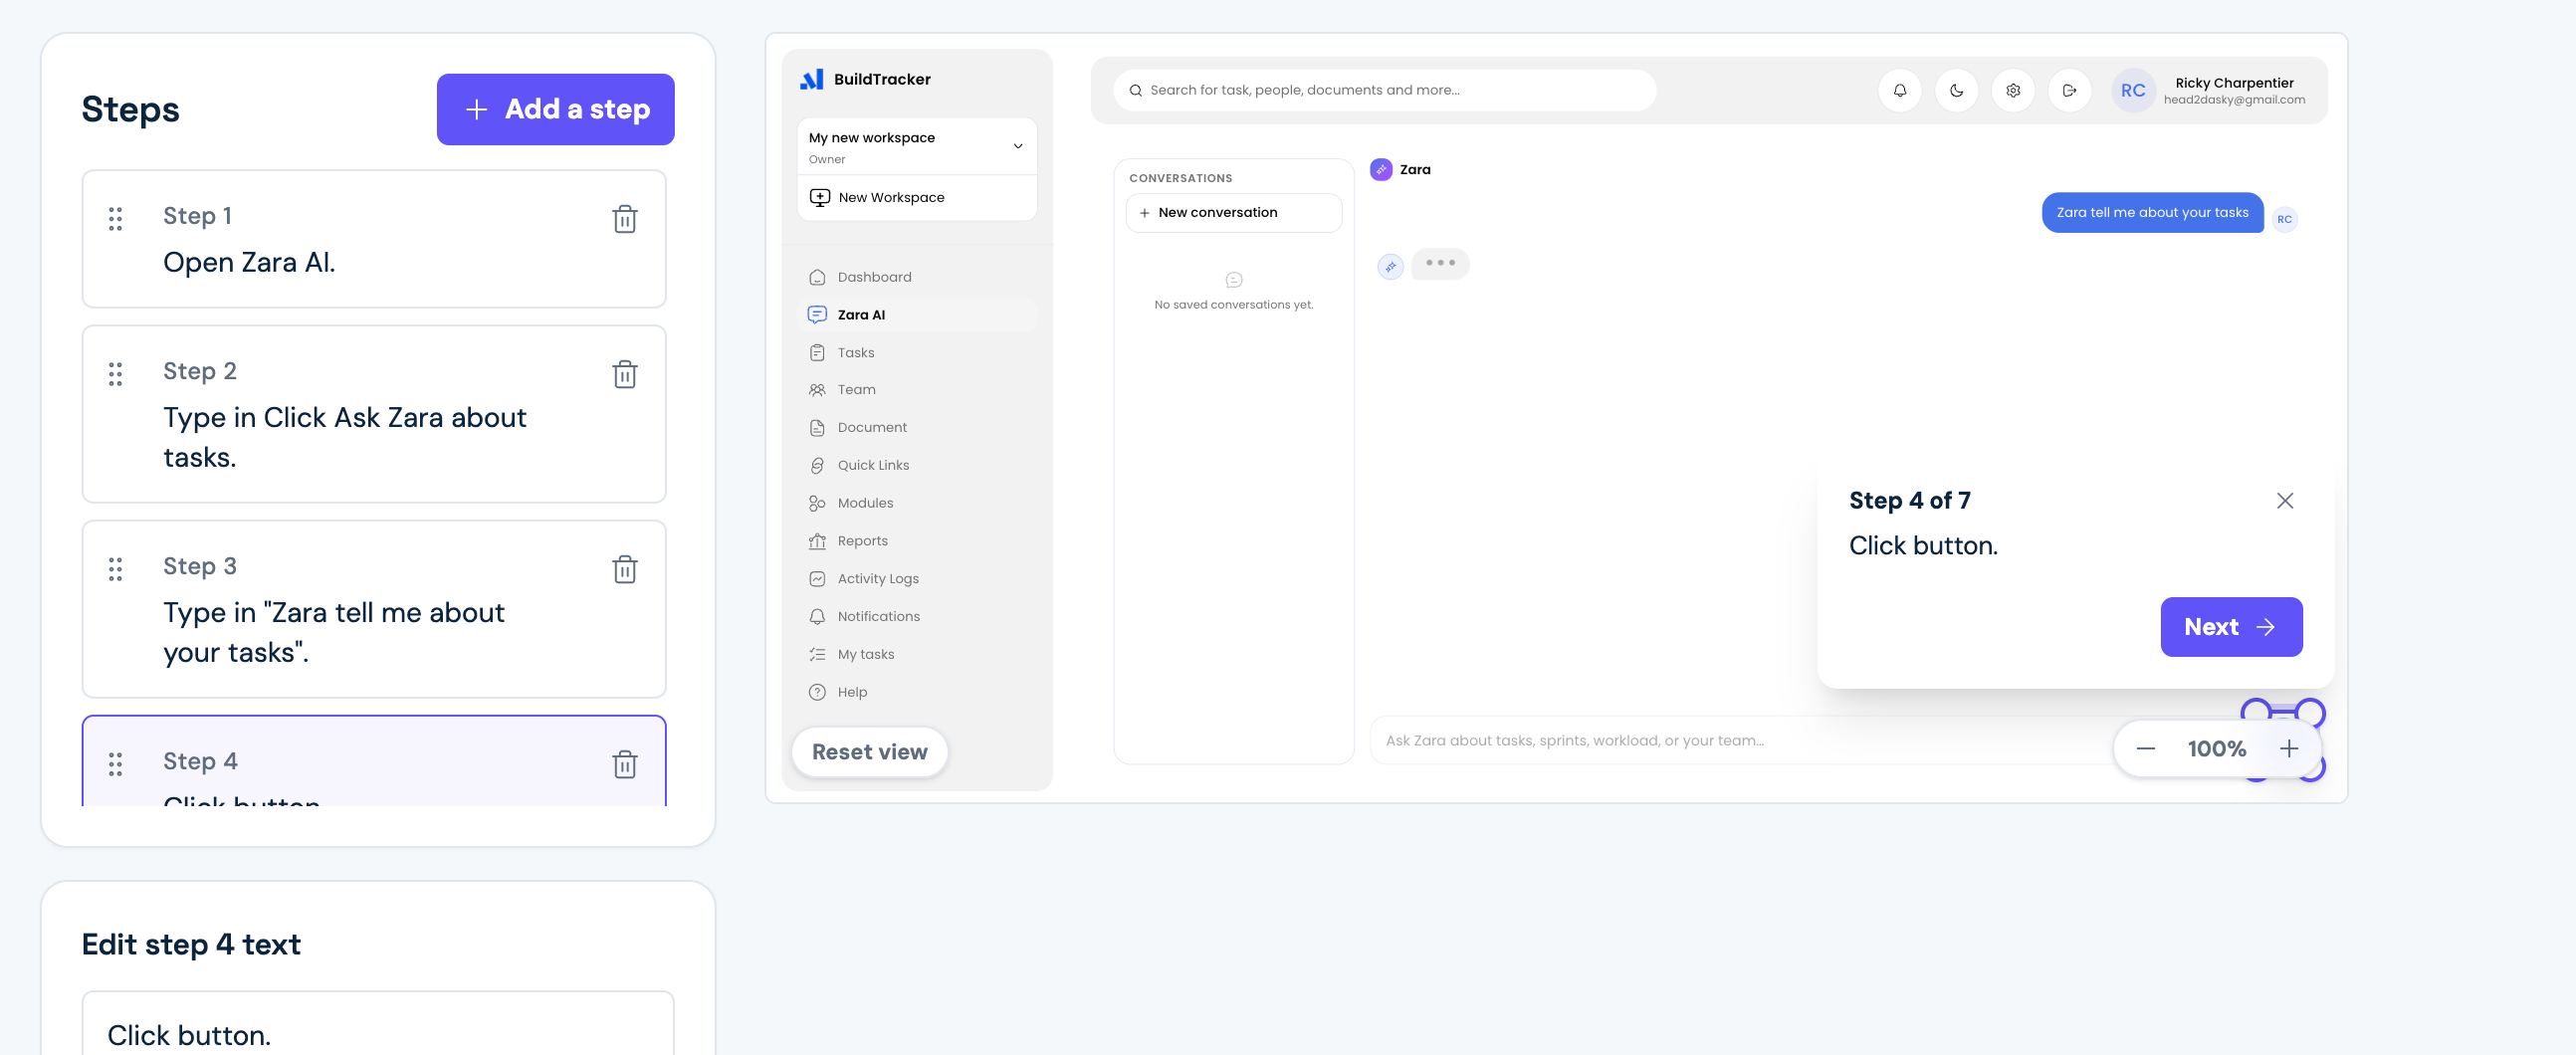Click the Zara avatar icon in chat header
Viewport: 2576px width, 1055px height.
click(1381, 169)
